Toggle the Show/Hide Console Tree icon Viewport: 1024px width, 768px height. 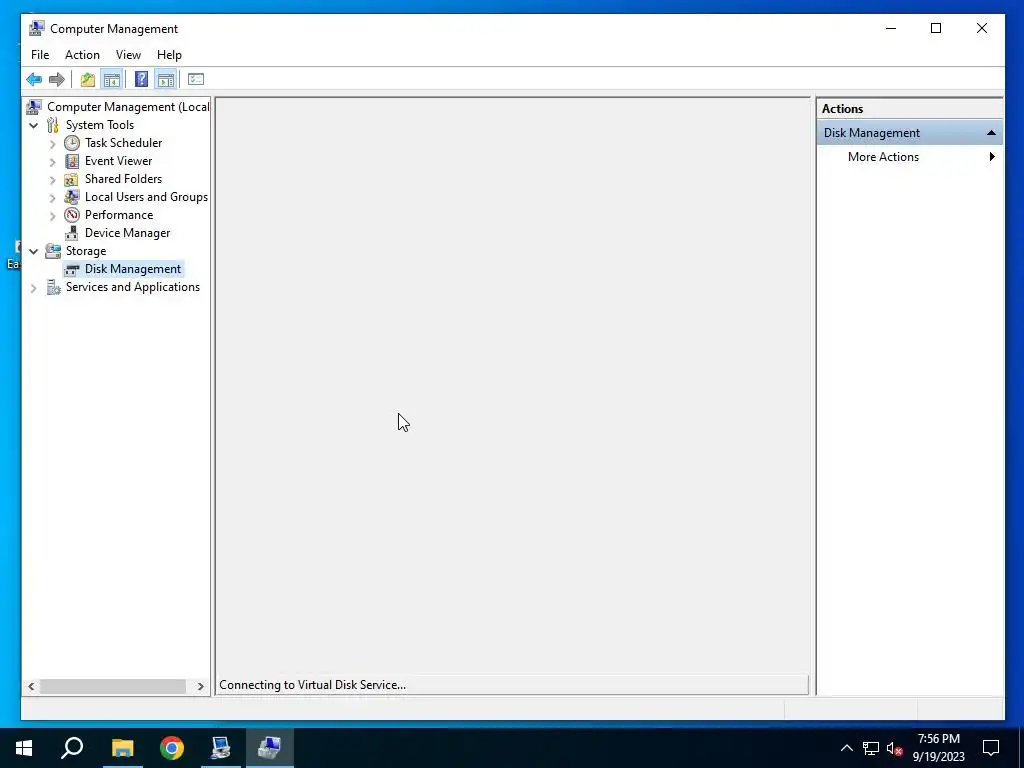coord(112,80)
